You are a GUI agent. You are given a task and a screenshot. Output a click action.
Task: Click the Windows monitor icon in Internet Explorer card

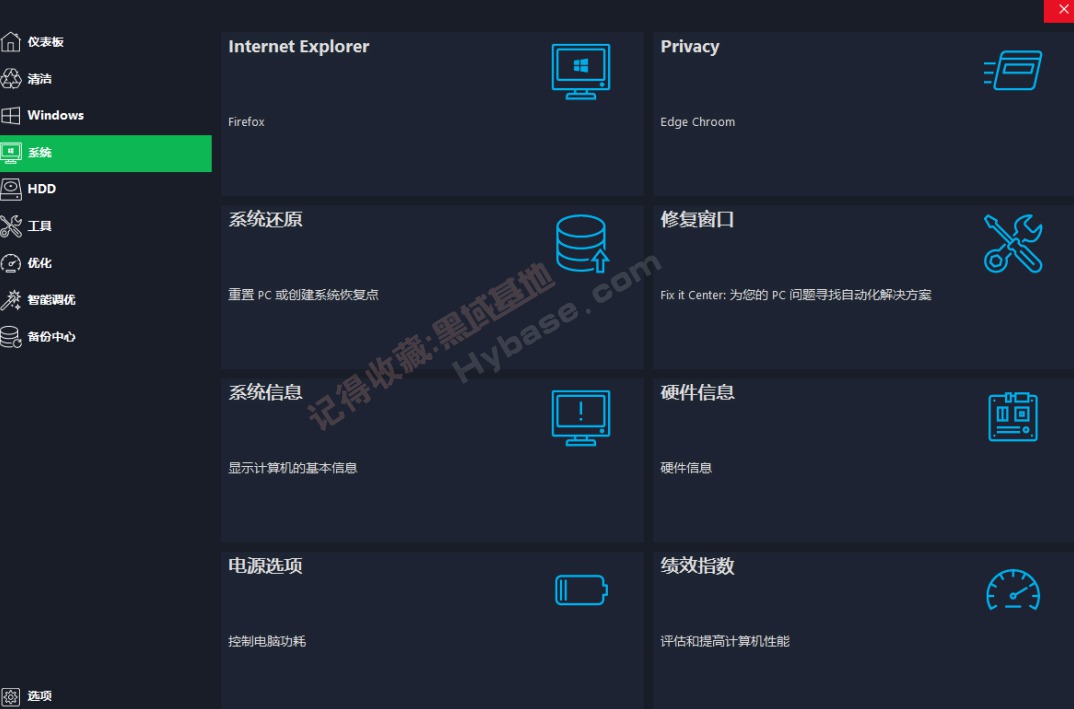[x=581, y=71]
